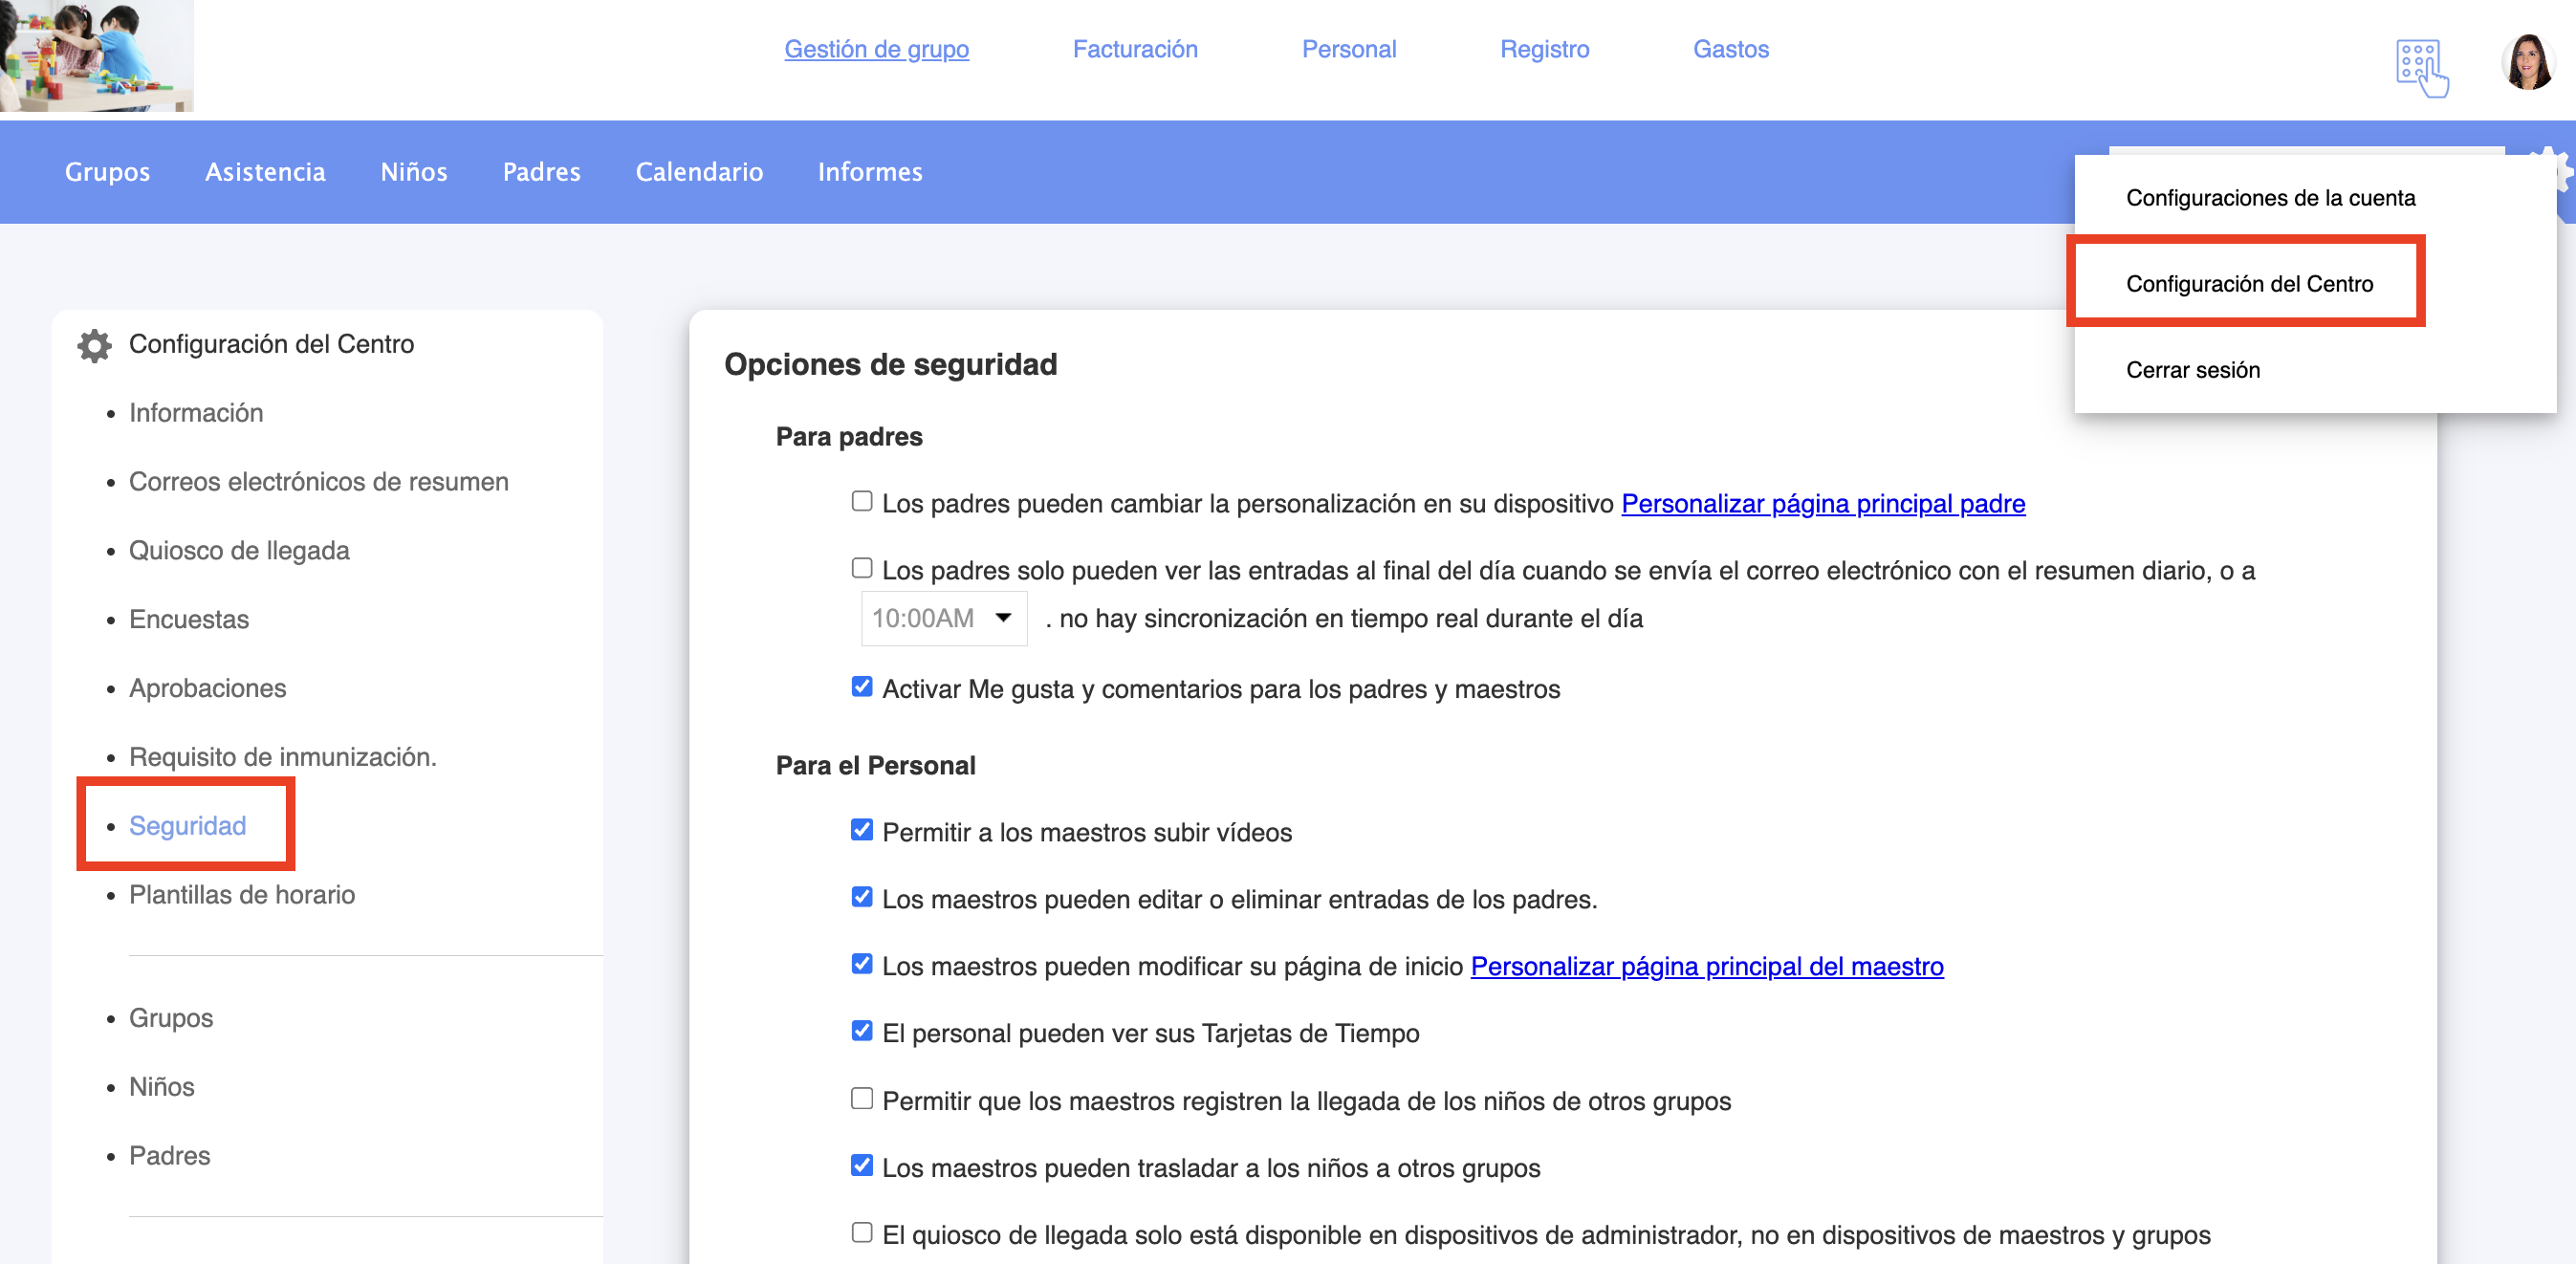Click the keypad check-in icon
2576x1264 pixels.
(x=2421, y=68)
